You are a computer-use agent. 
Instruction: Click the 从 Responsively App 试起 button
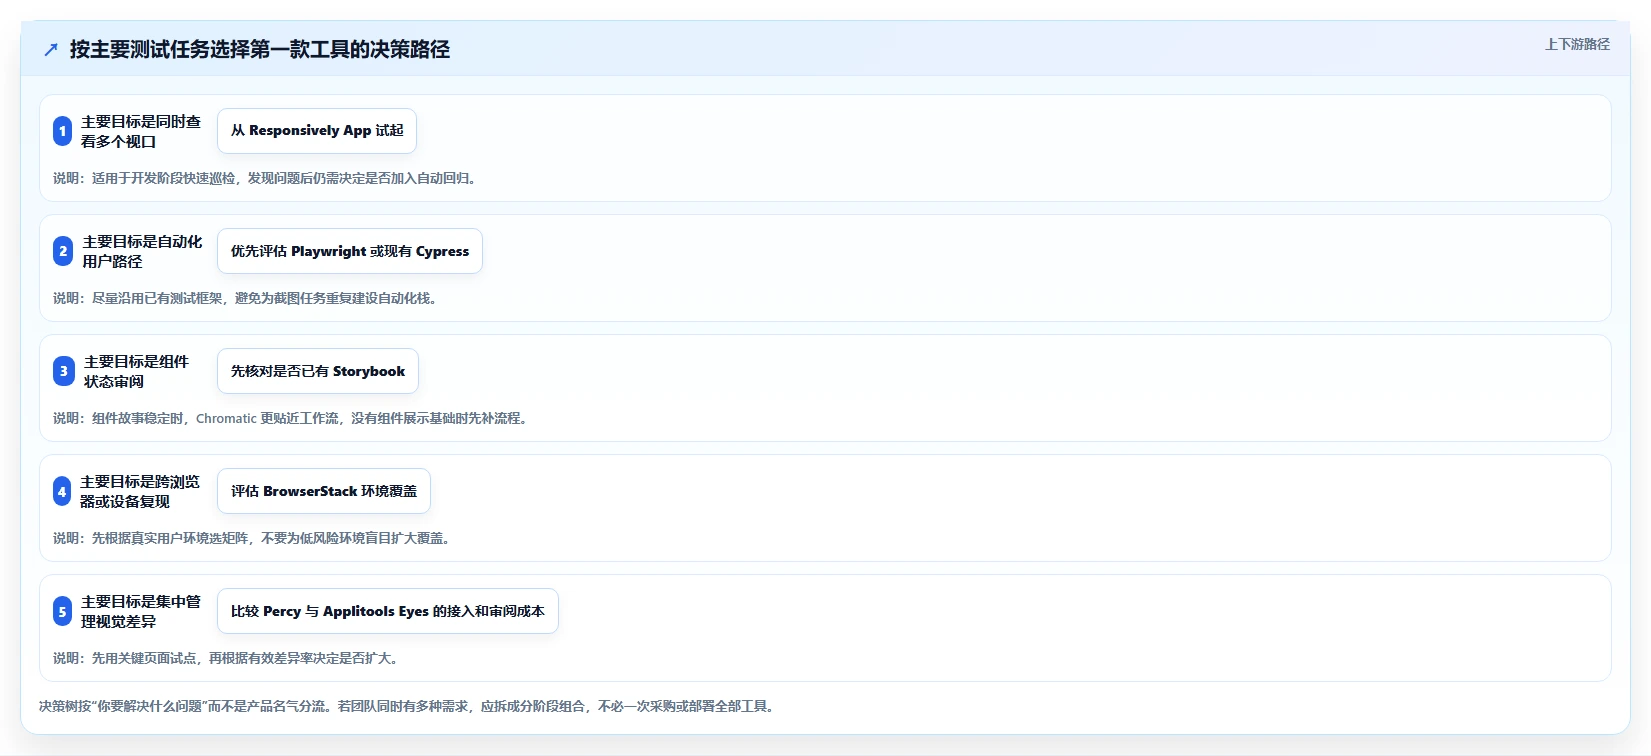coord(317,131)
